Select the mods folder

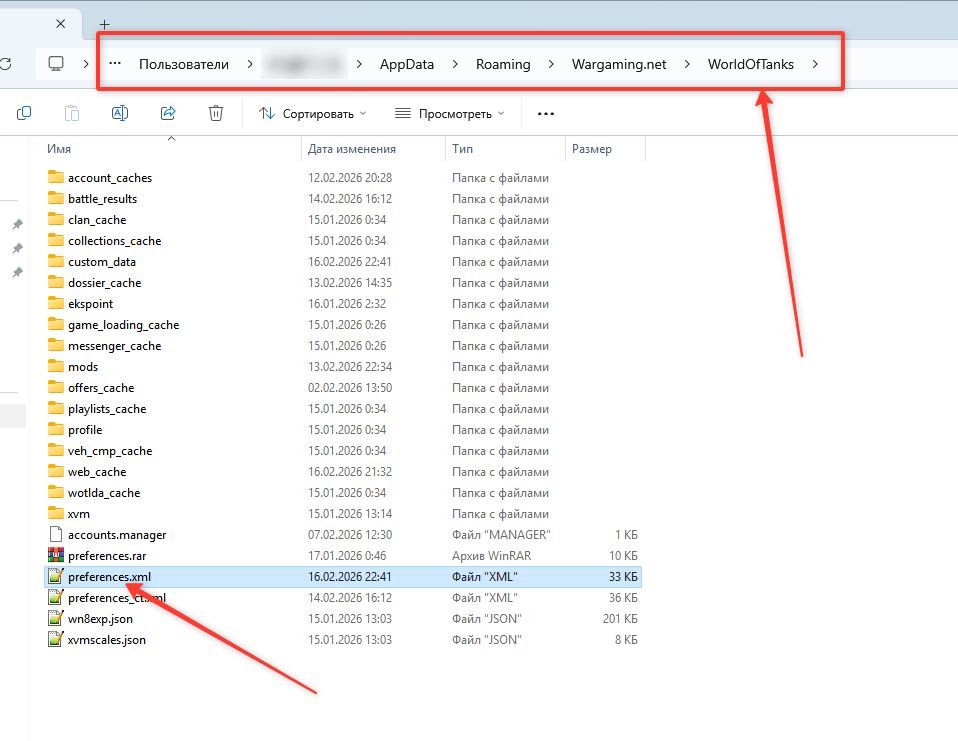83,367
